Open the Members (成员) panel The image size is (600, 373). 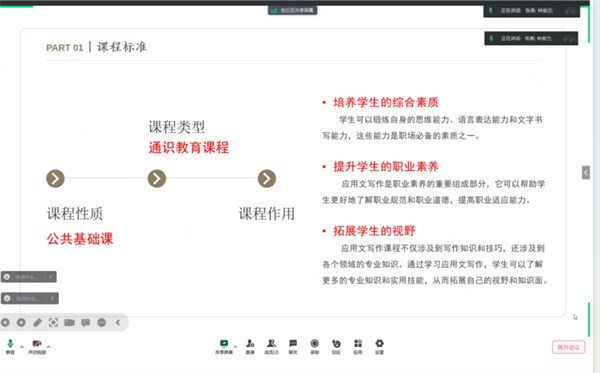point(271,346)
